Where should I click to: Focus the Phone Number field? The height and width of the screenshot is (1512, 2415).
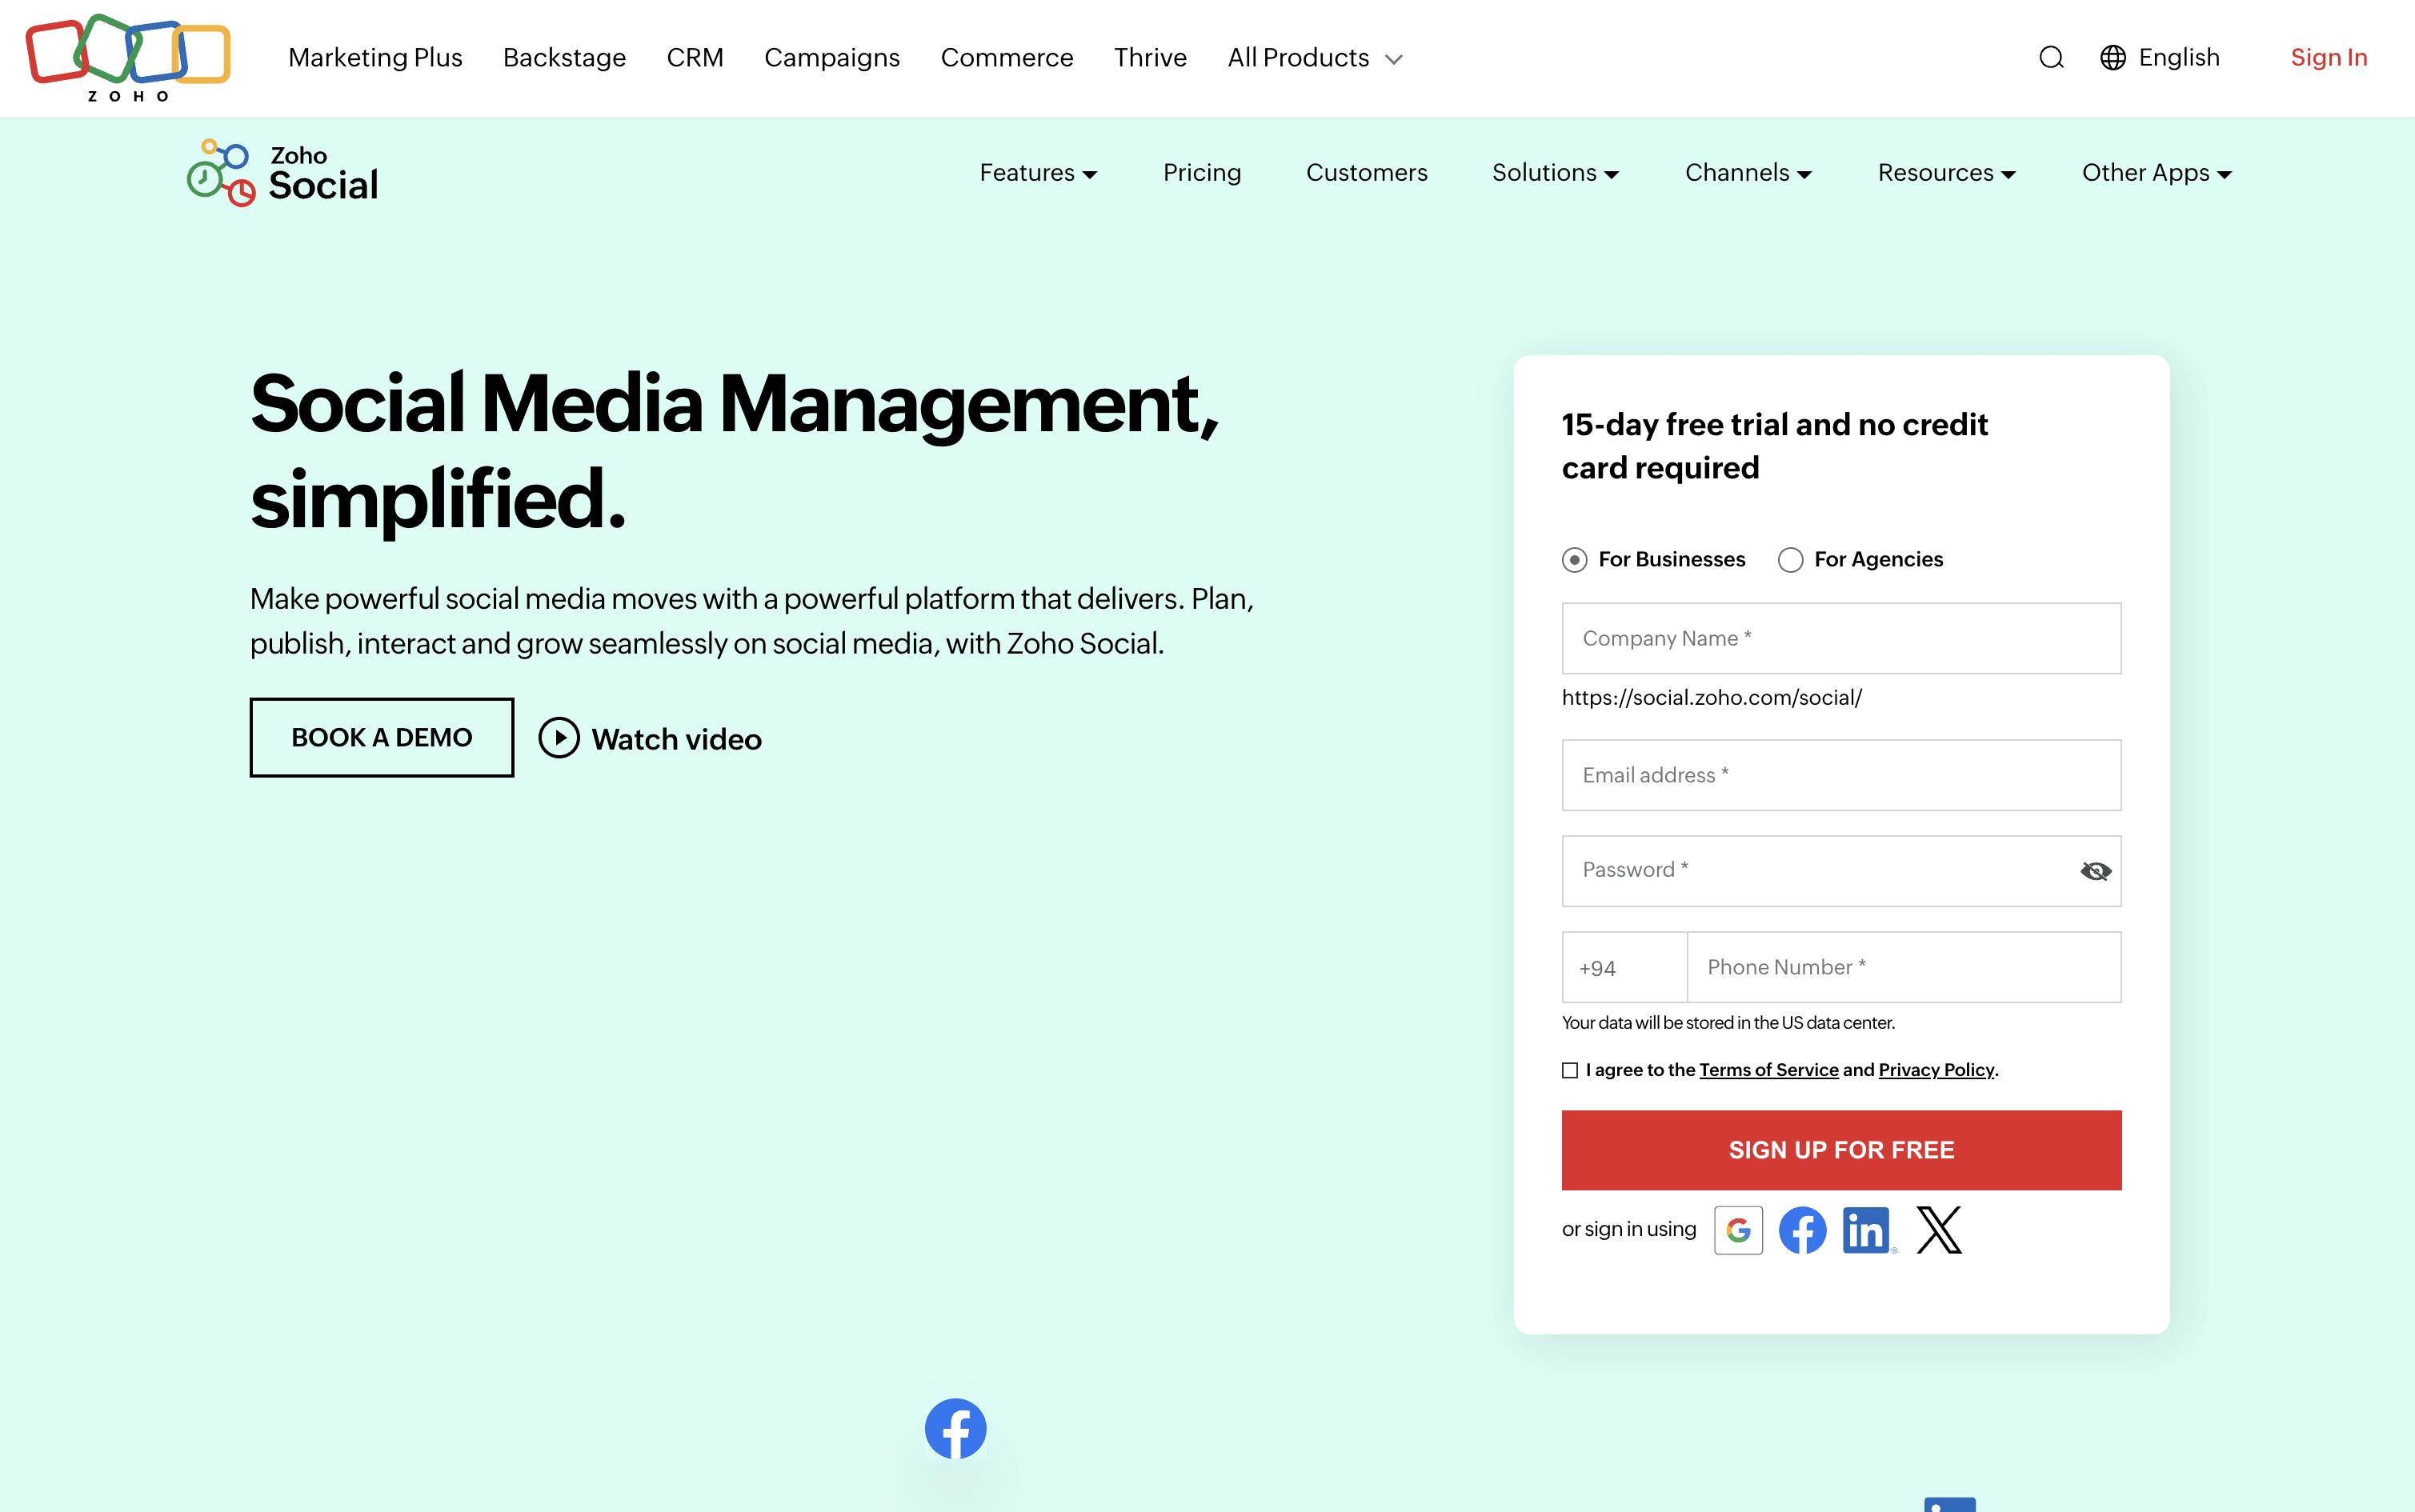(x=1904, y=967)
